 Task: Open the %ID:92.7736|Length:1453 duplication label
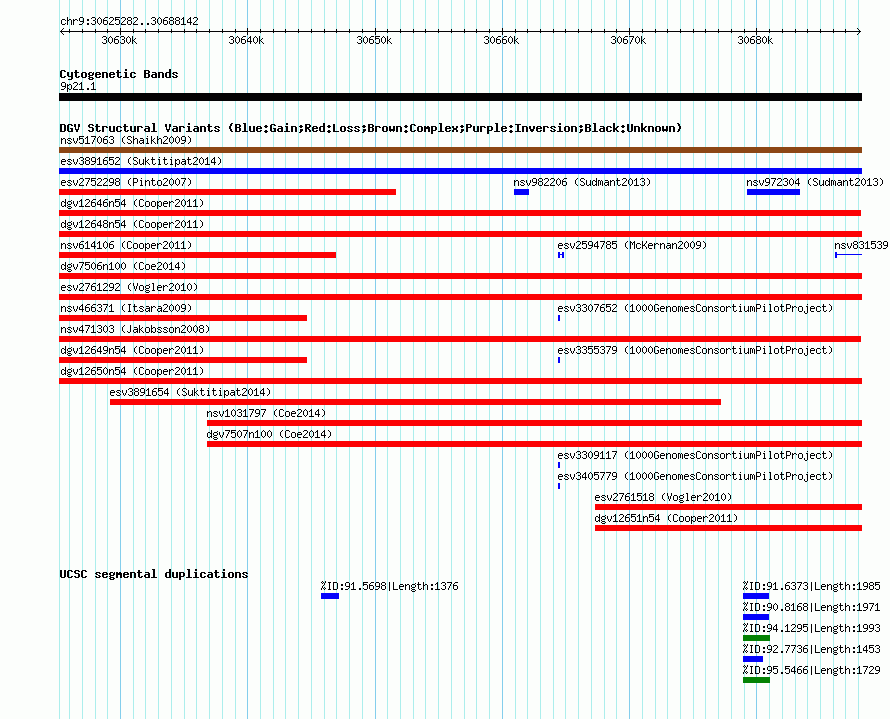tap(812, 649)
